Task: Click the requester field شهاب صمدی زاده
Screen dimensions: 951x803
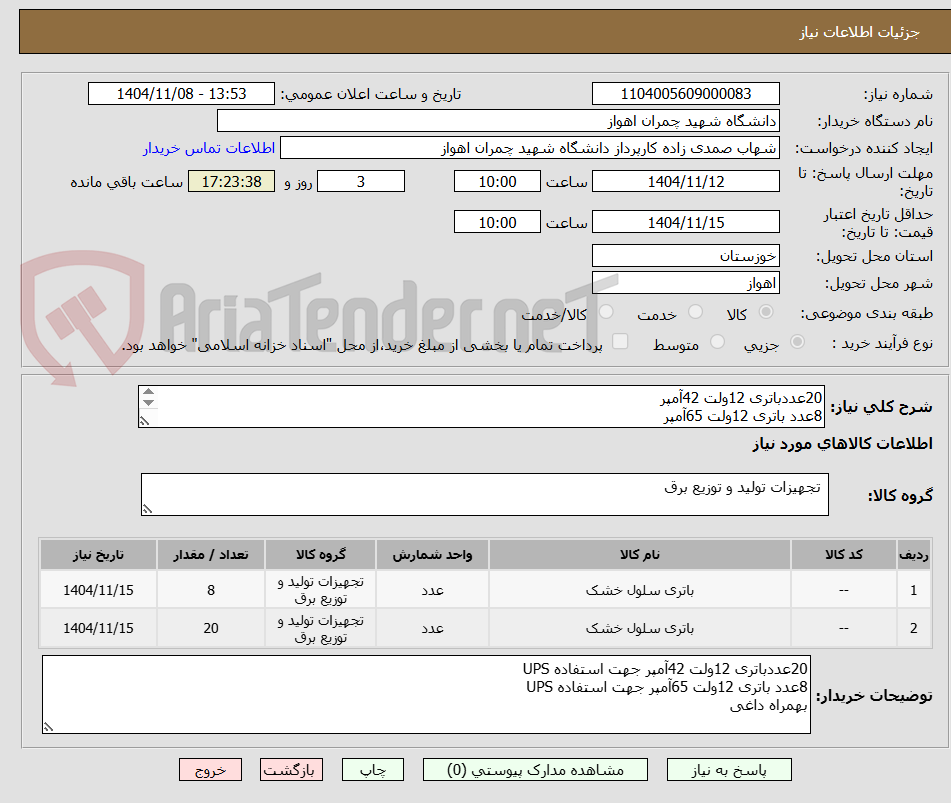Action: tap(529, 148)
